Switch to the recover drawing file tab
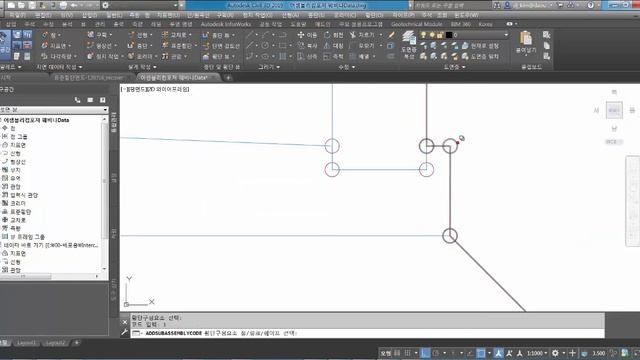The image size is (640, 360). [x=89, y=78]
